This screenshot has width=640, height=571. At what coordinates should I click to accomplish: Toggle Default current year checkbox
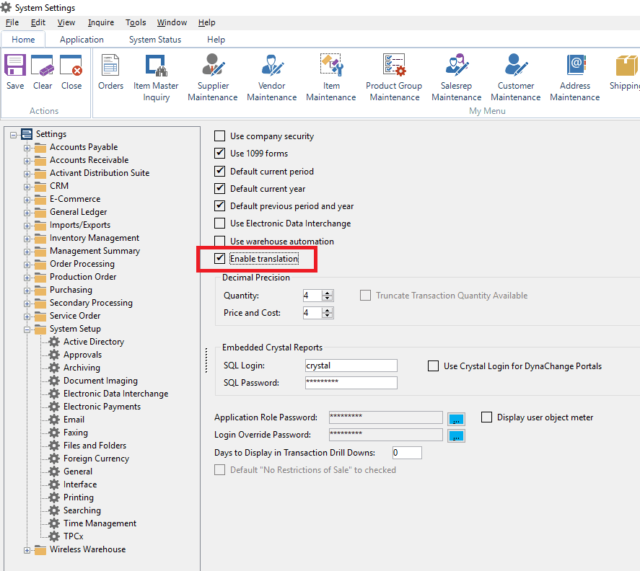point(220,188)
